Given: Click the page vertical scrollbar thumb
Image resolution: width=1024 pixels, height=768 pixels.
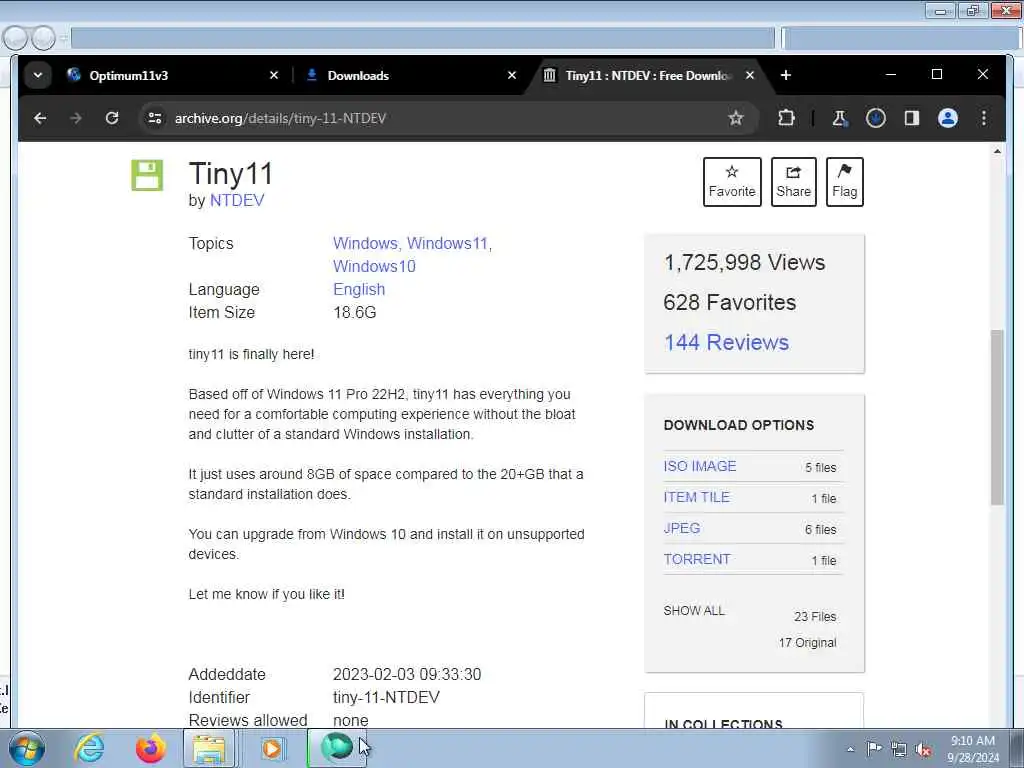Looking at the screenshot, I should click(x=997, y=418).
